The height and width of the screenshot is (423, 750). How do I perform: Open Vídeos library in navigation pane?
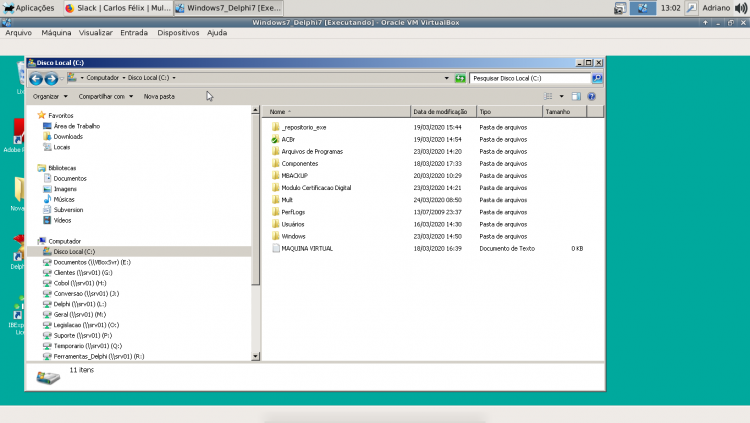coord(62,220)
